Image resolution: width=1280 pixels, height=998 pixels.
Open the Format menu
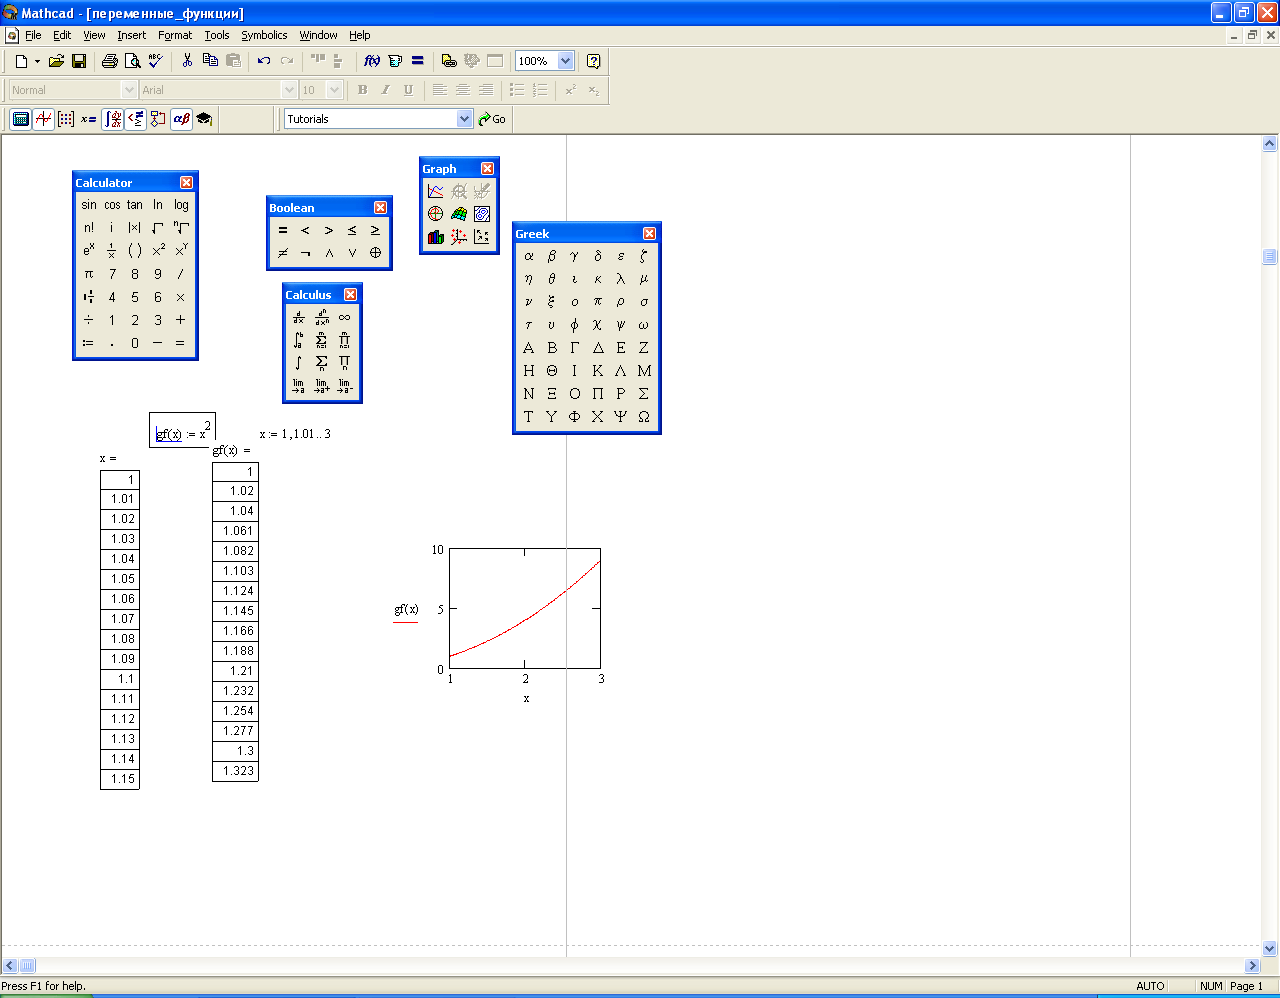[175, 35]
